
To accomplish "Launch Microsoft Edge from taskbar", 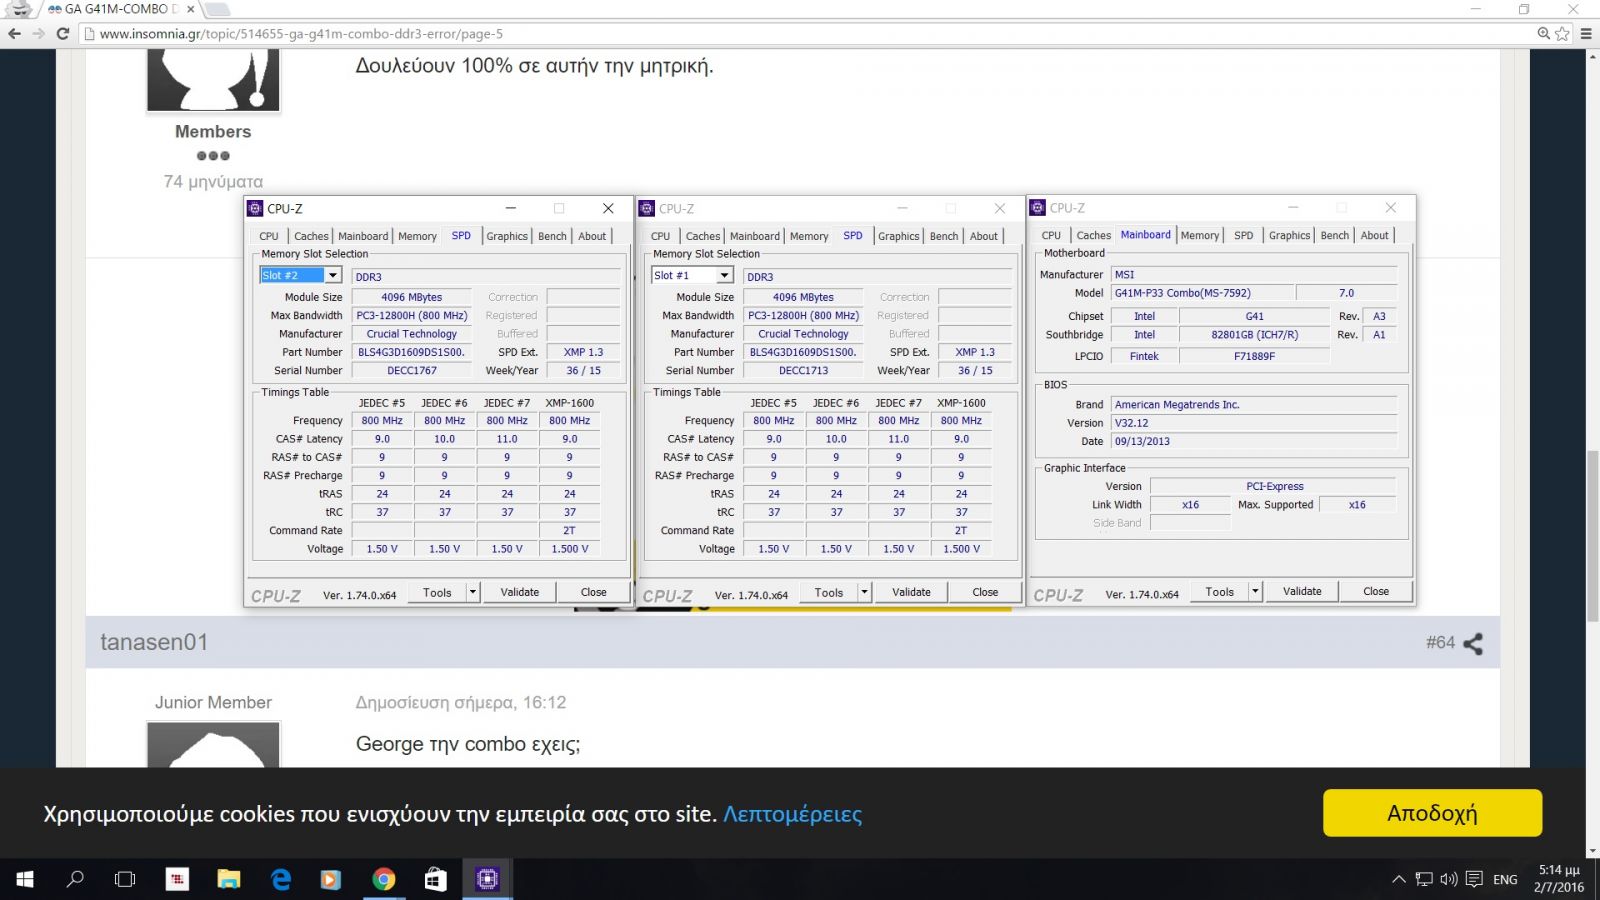I will click(281, 879).
